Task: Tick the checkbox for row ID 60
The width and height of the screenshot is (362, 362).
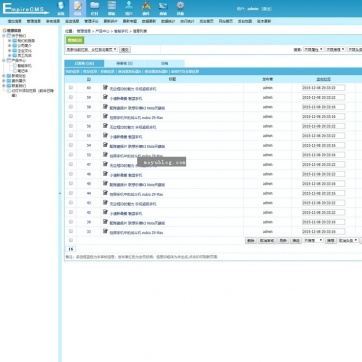Action: point(71,87)
